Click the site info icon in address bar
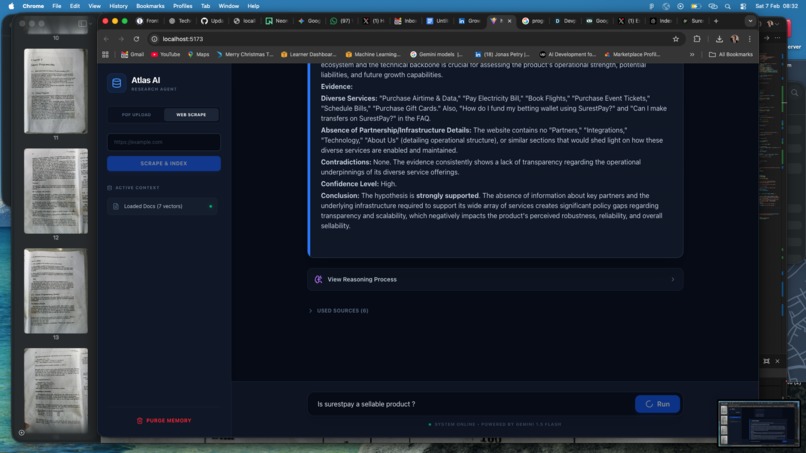 pyautogui.click(x=154, y=39)
